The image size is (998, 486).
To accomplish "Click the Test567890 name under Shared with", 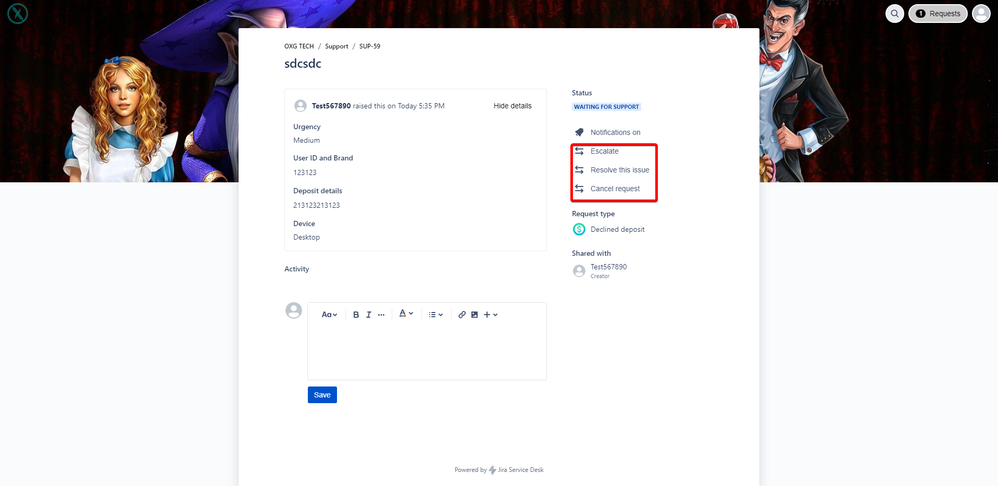I will point(608,267).
